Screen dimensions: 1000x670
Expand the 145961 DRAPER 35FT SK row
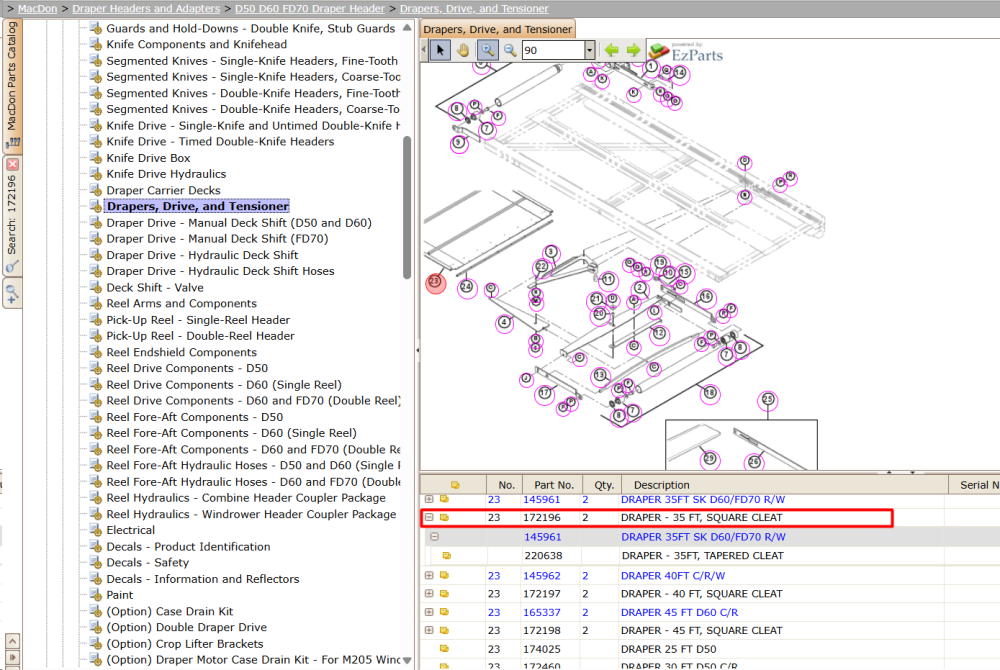(429, 499)
